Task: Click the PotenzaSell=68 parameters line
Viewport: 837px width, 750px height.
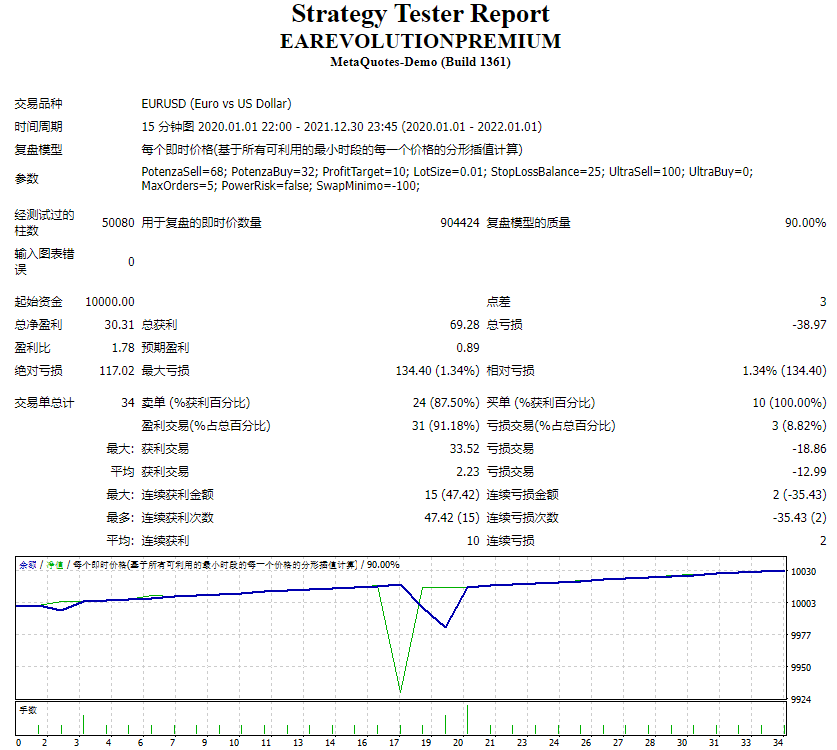Action: (447, 172)
